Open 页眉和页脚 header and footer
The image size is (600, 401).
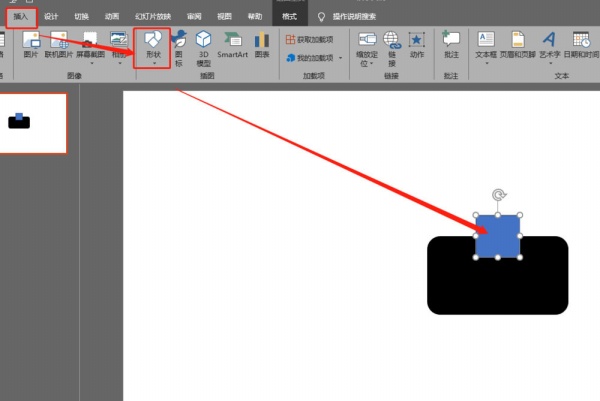tap(517, 45)
